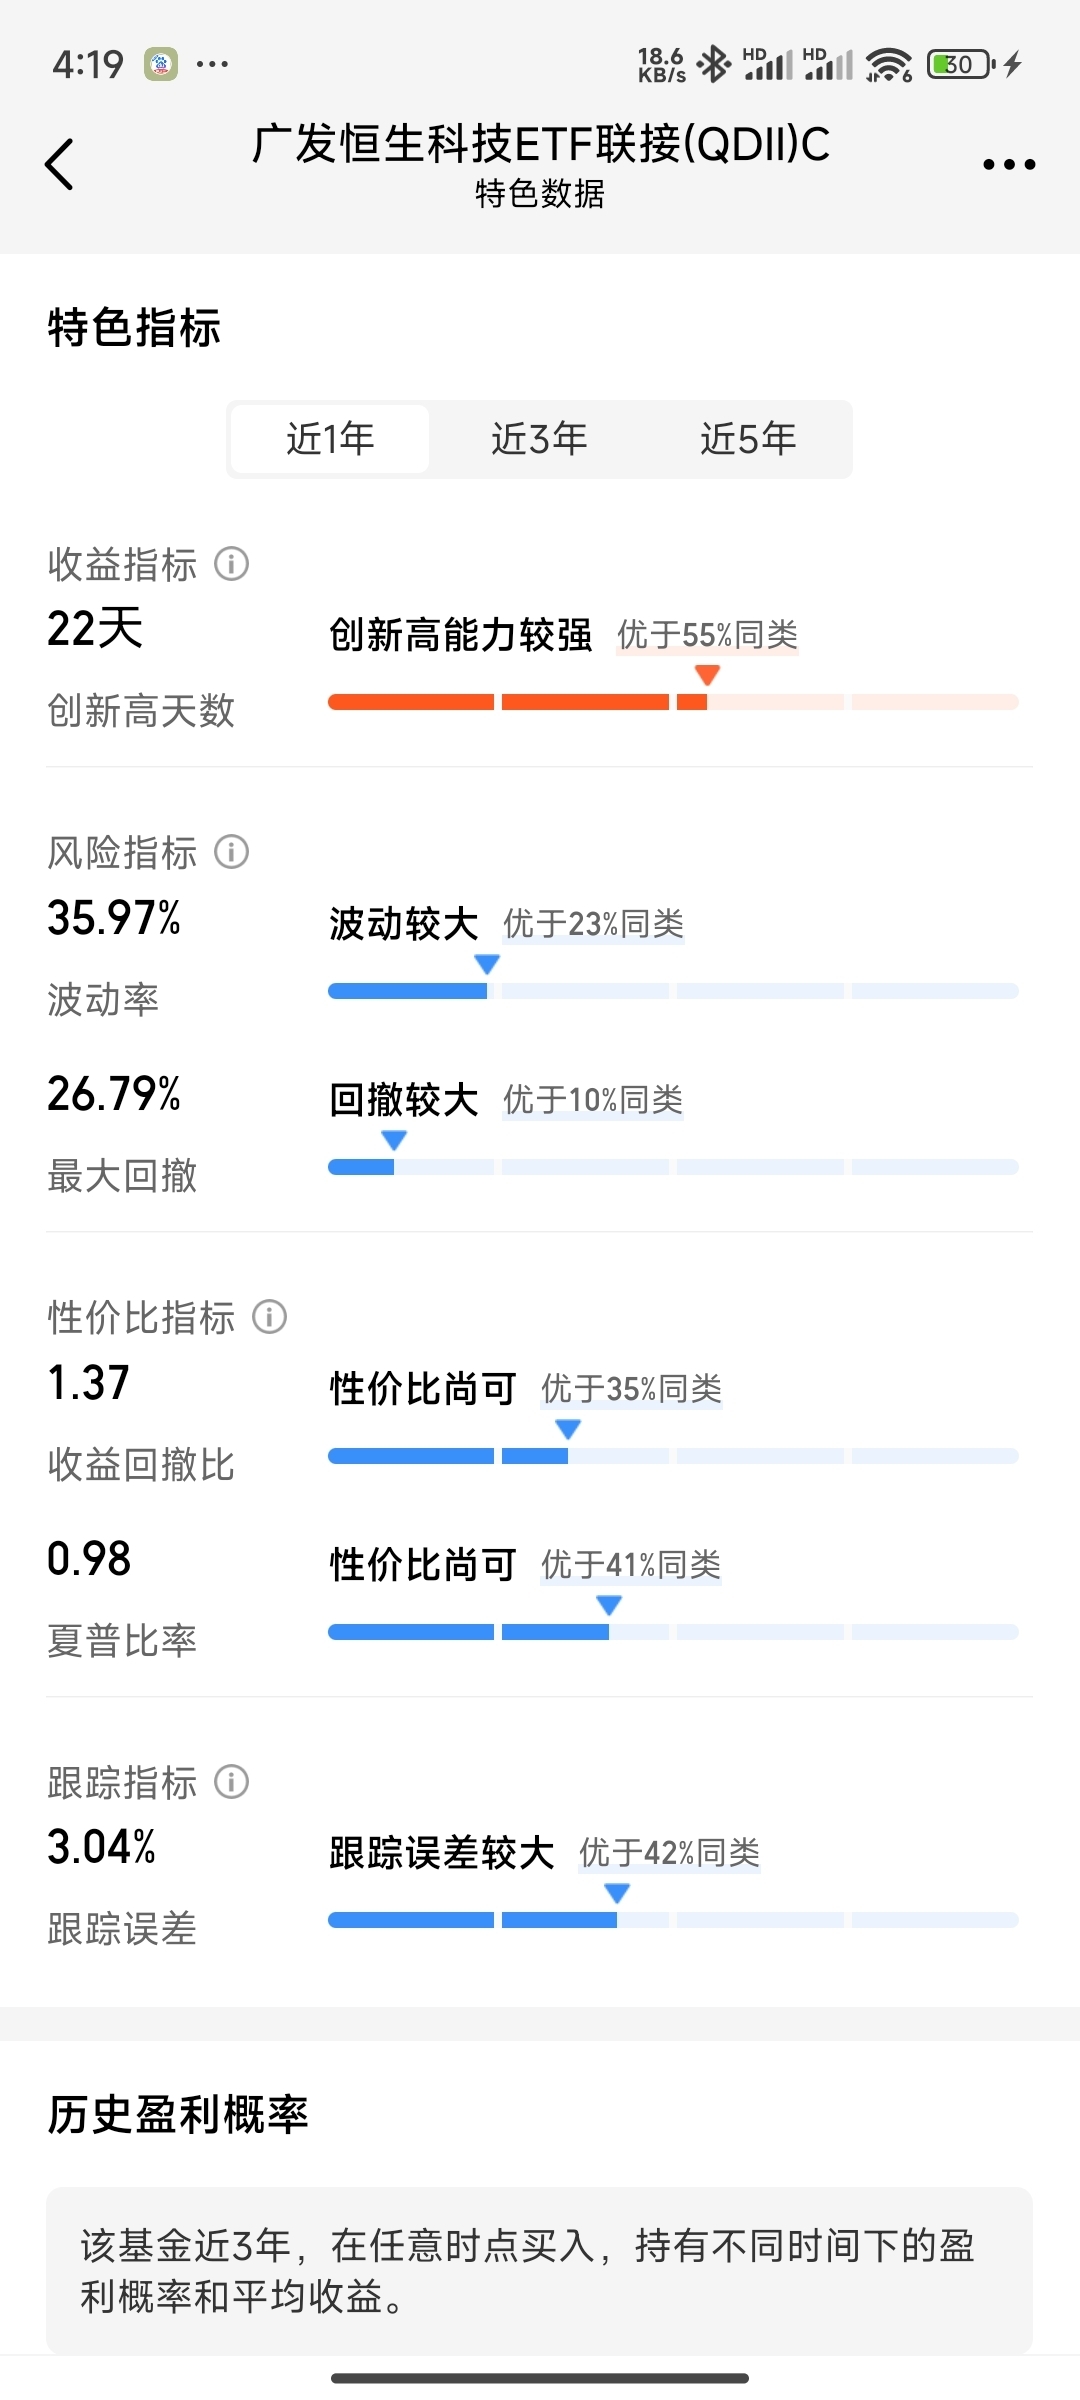
Task: Tap the orange marker on 创新高 bar
Action: point(707,676)
